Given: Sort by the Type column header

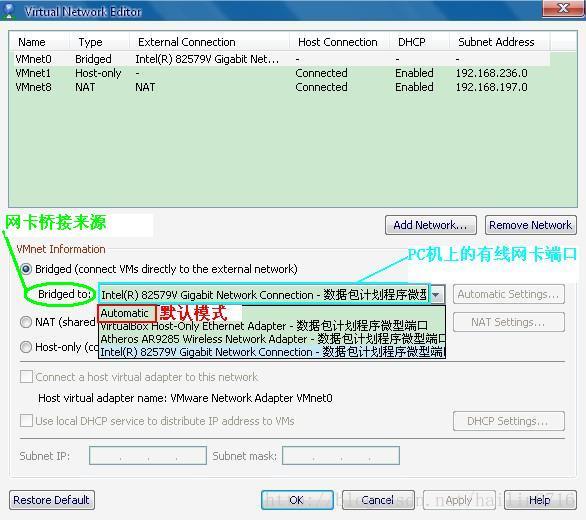Looking at the screenshot, I should click(99, 42).
